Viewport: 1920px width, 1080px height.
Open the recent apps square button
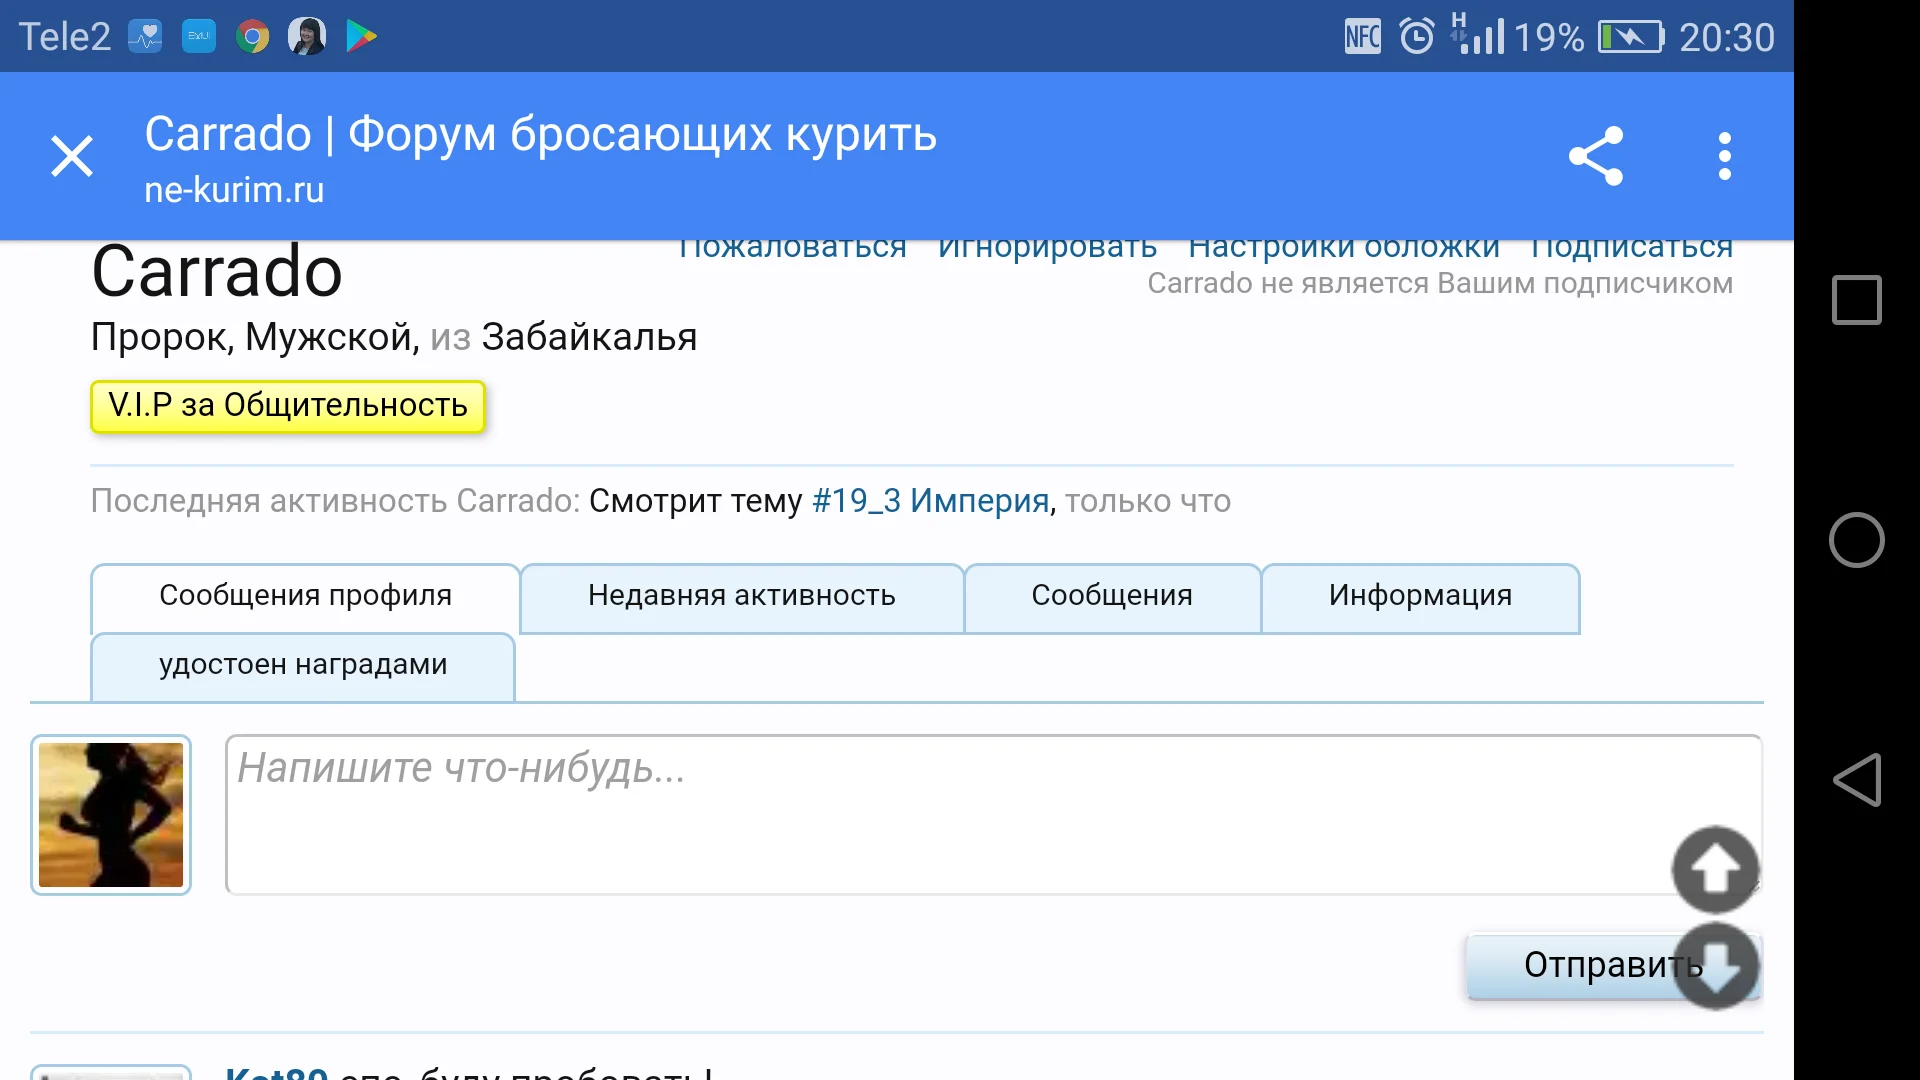(1857, 300)
